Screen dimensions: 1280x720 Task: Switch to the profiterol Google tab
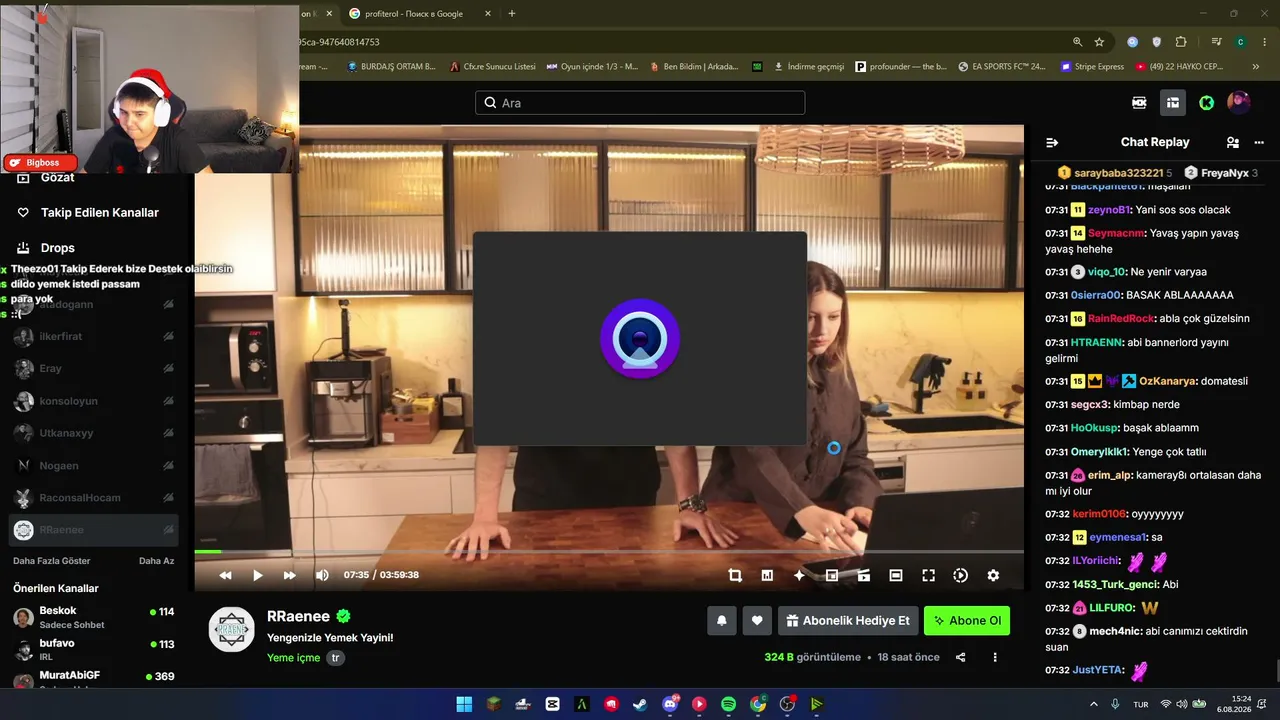(420, 14)
